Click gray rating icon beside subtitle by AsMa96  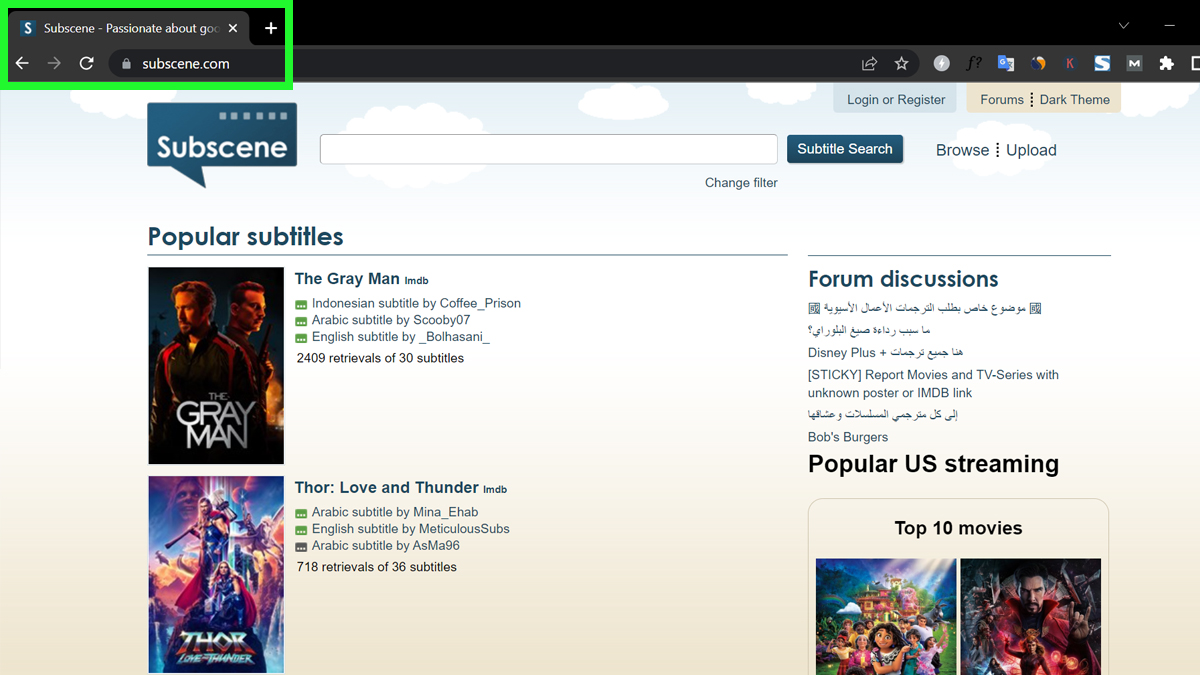(301, 548)
